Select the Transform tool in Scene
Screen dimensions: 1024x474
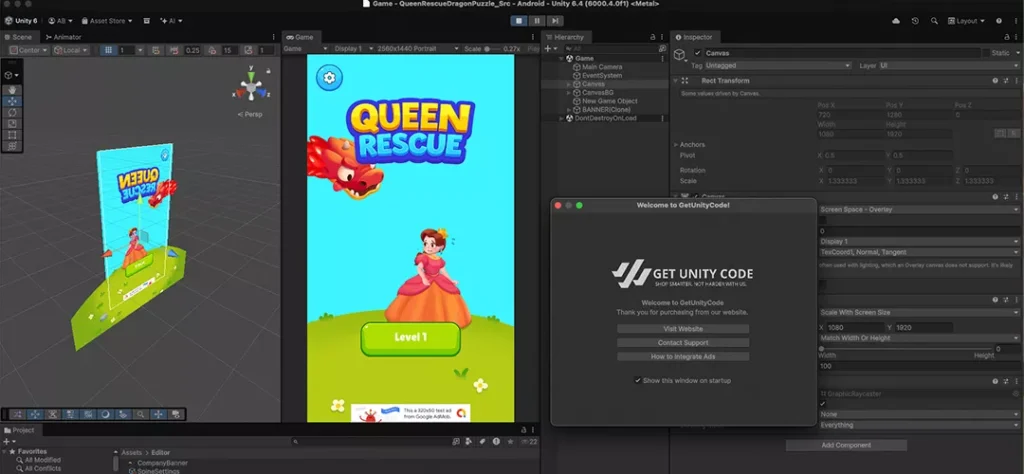coord(12,146)
